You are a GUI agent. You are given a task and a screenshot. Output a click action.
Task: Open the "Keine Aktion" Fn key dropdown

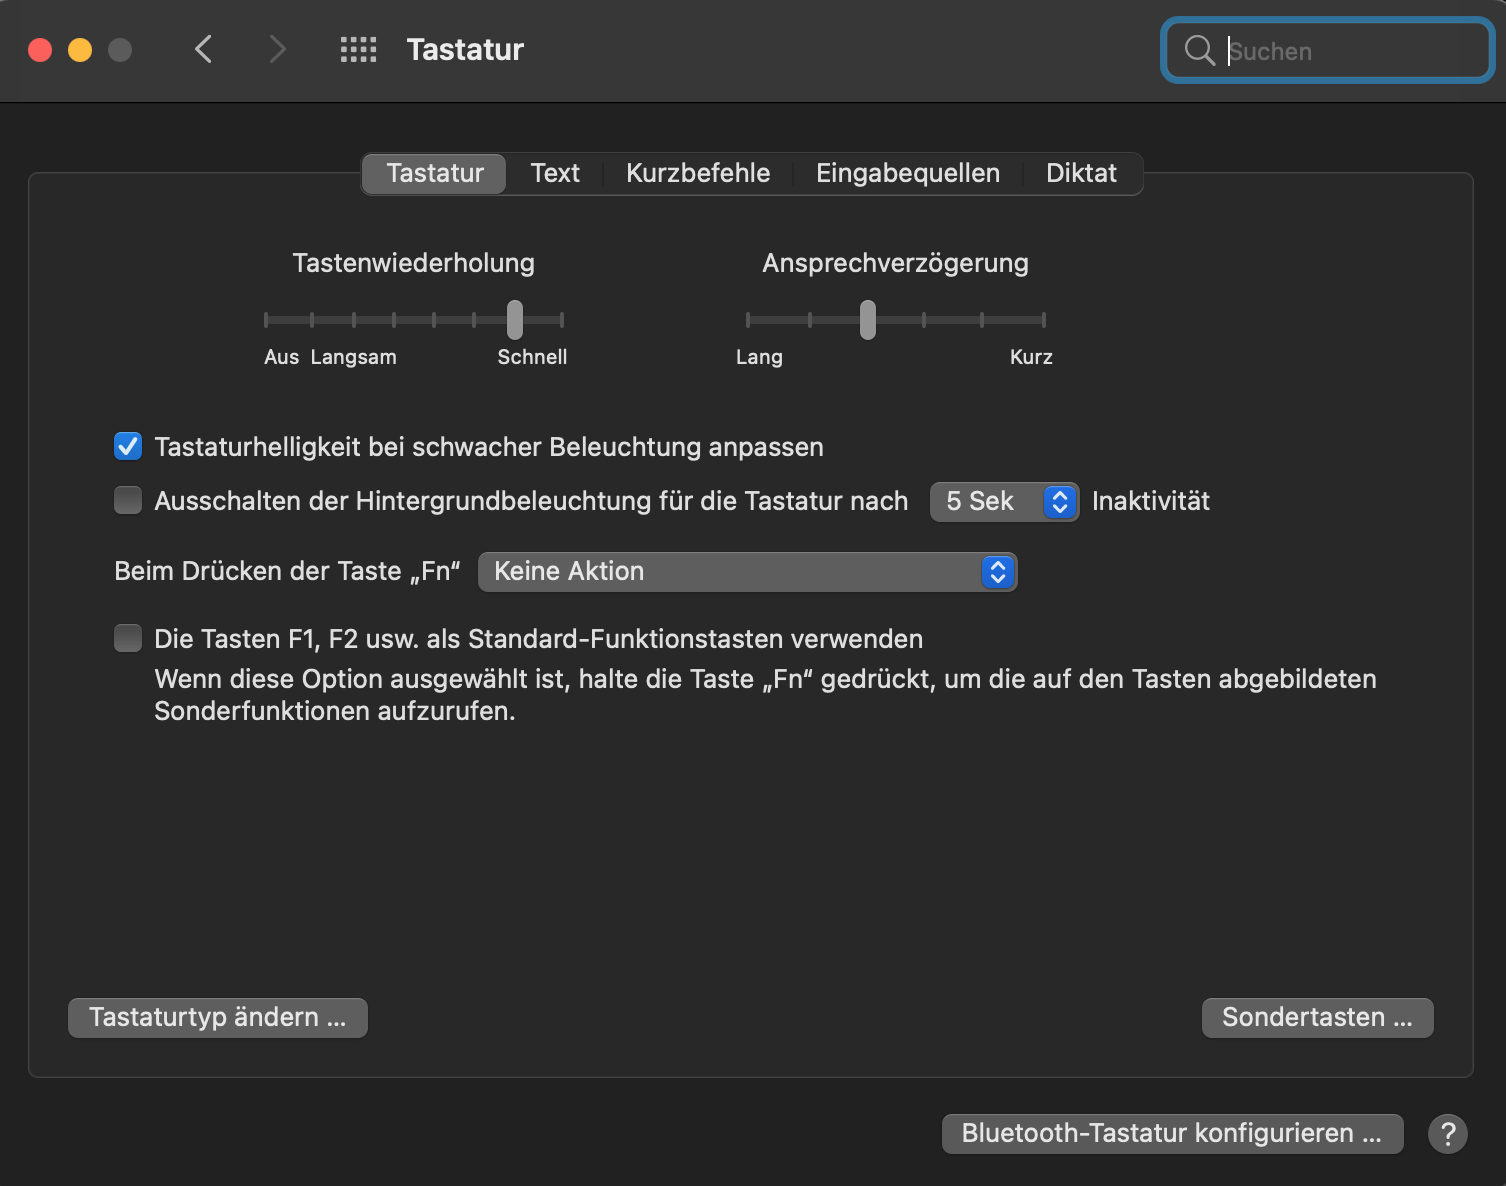coord(747,571)
